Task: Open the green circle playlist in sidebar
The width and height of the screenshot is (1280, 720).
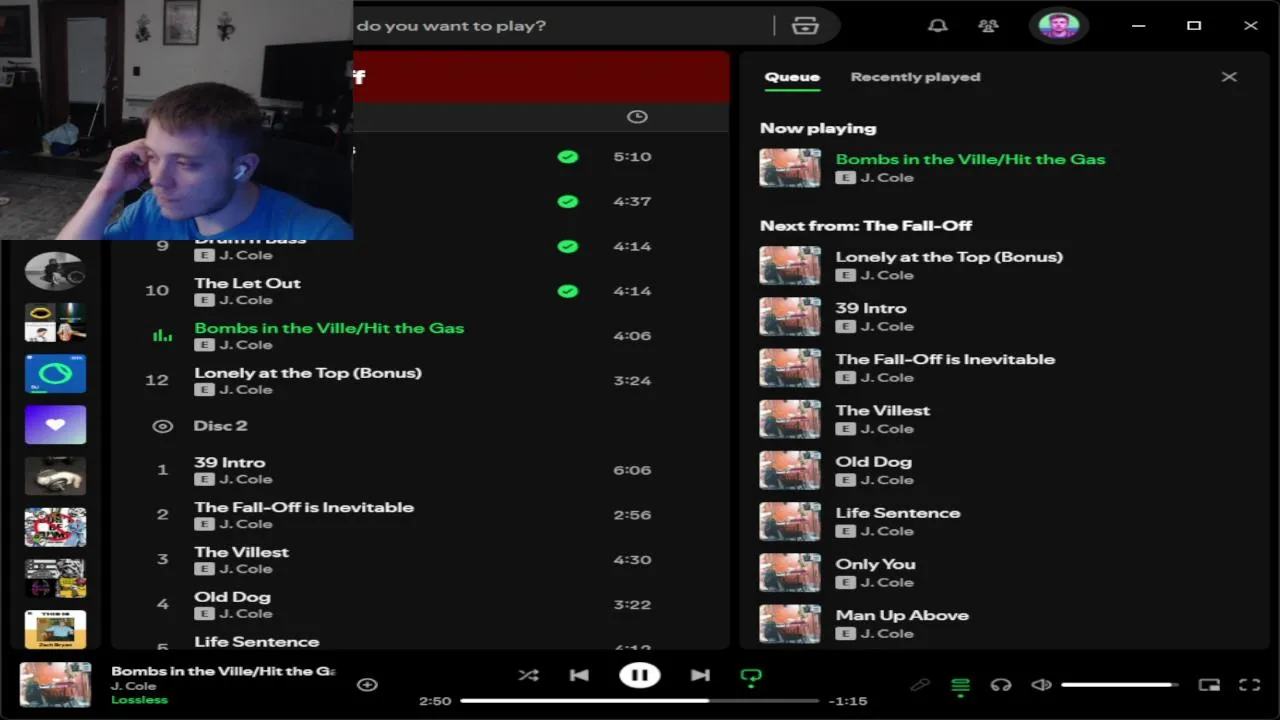Action: point(55,374)
